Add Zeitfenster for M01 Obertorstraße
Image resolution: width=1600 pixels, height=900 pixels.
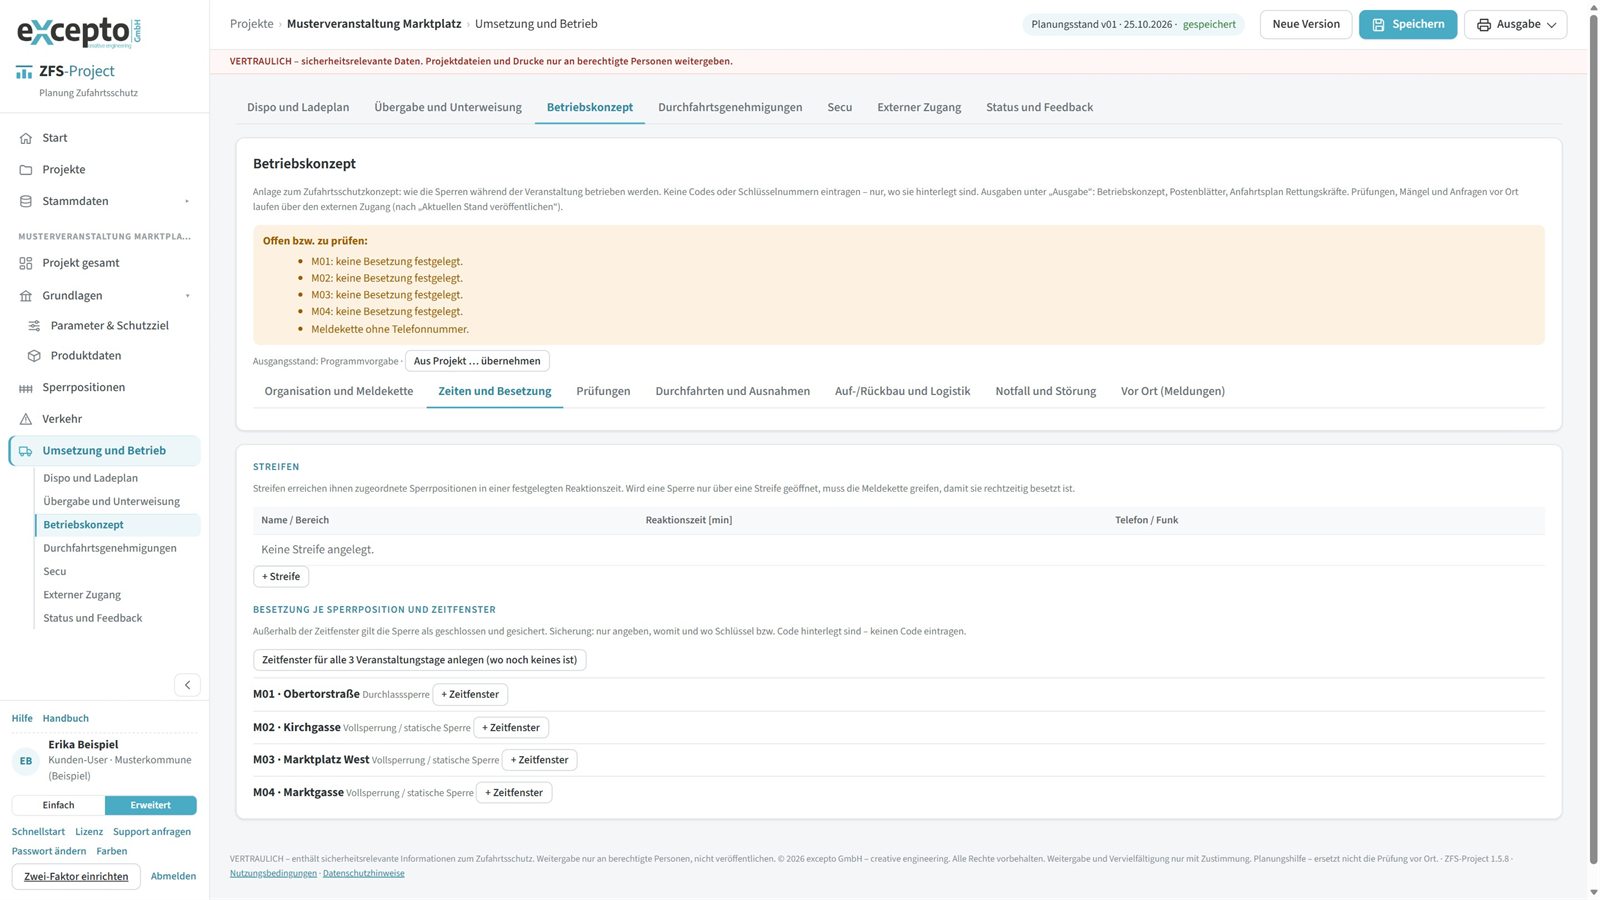[470, 694]
